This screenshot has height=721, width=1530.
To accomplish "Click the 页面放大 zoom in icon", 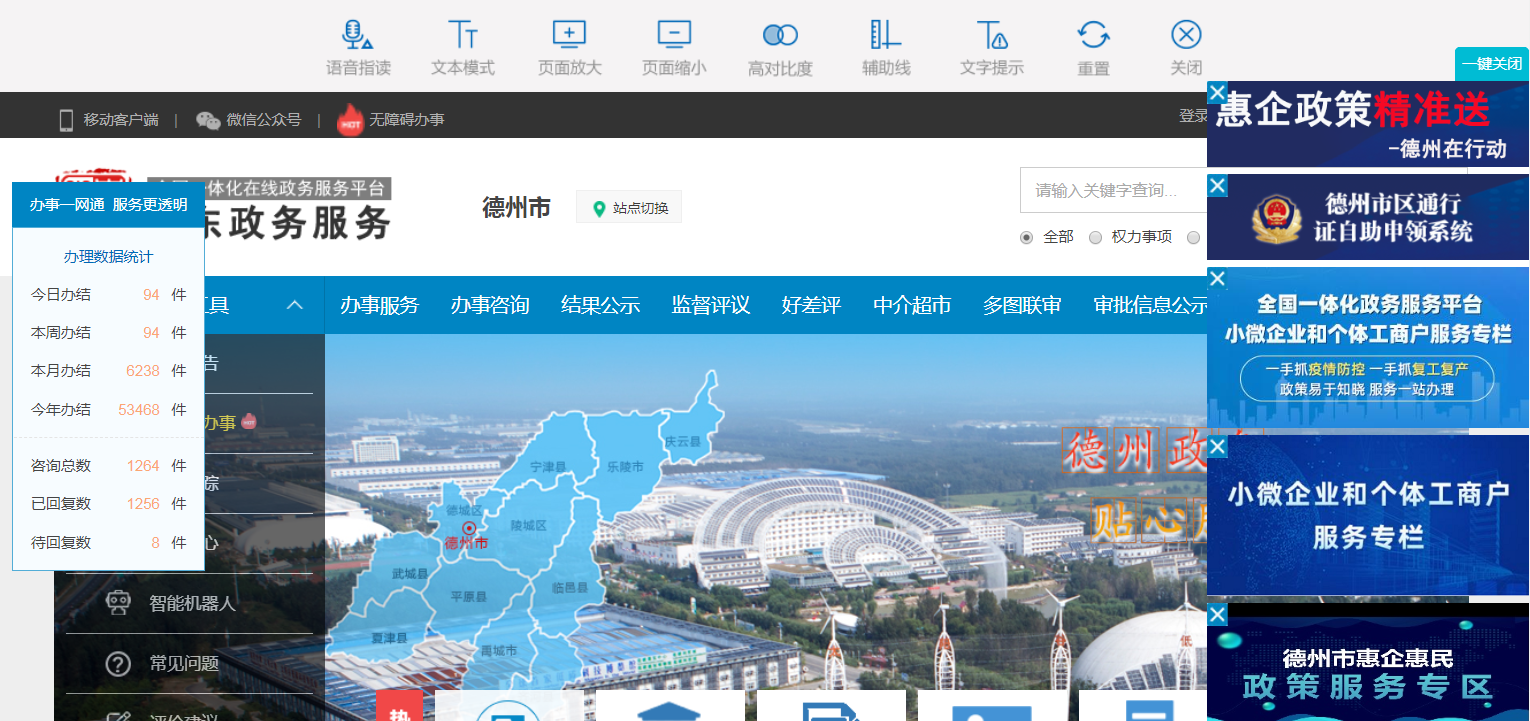I will point(569,45).
